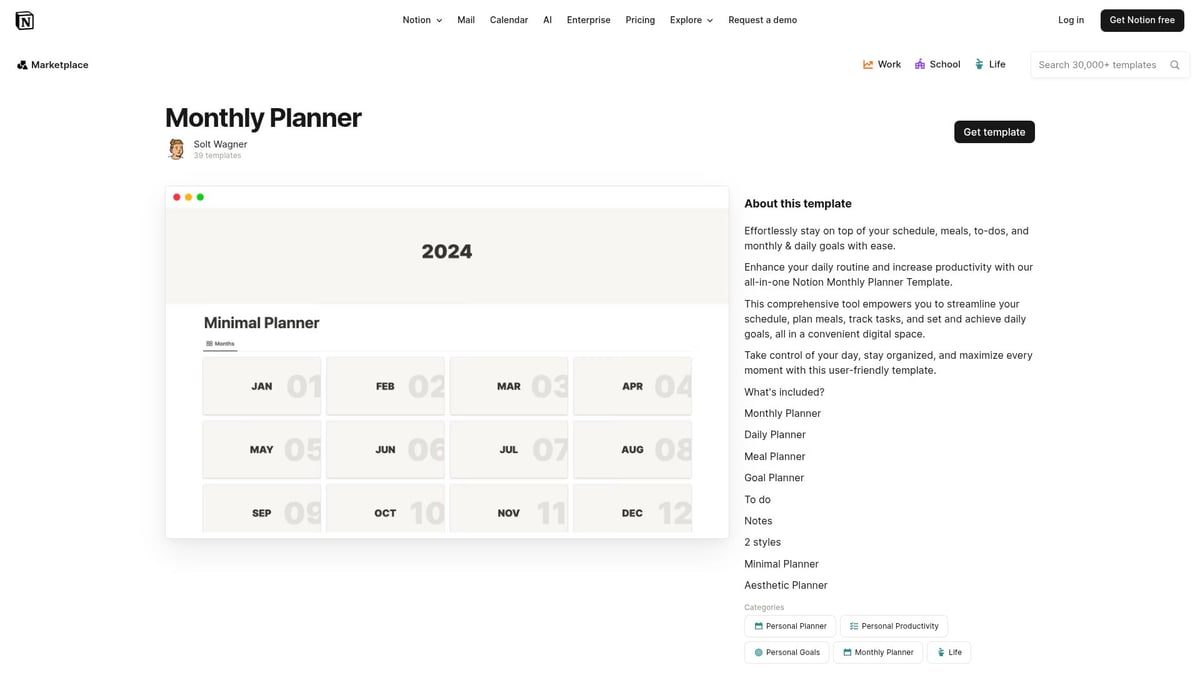The image size is (1200, 675).
Task: Select the Months tab in the planner preview
Action: click(x=220, y=343)
